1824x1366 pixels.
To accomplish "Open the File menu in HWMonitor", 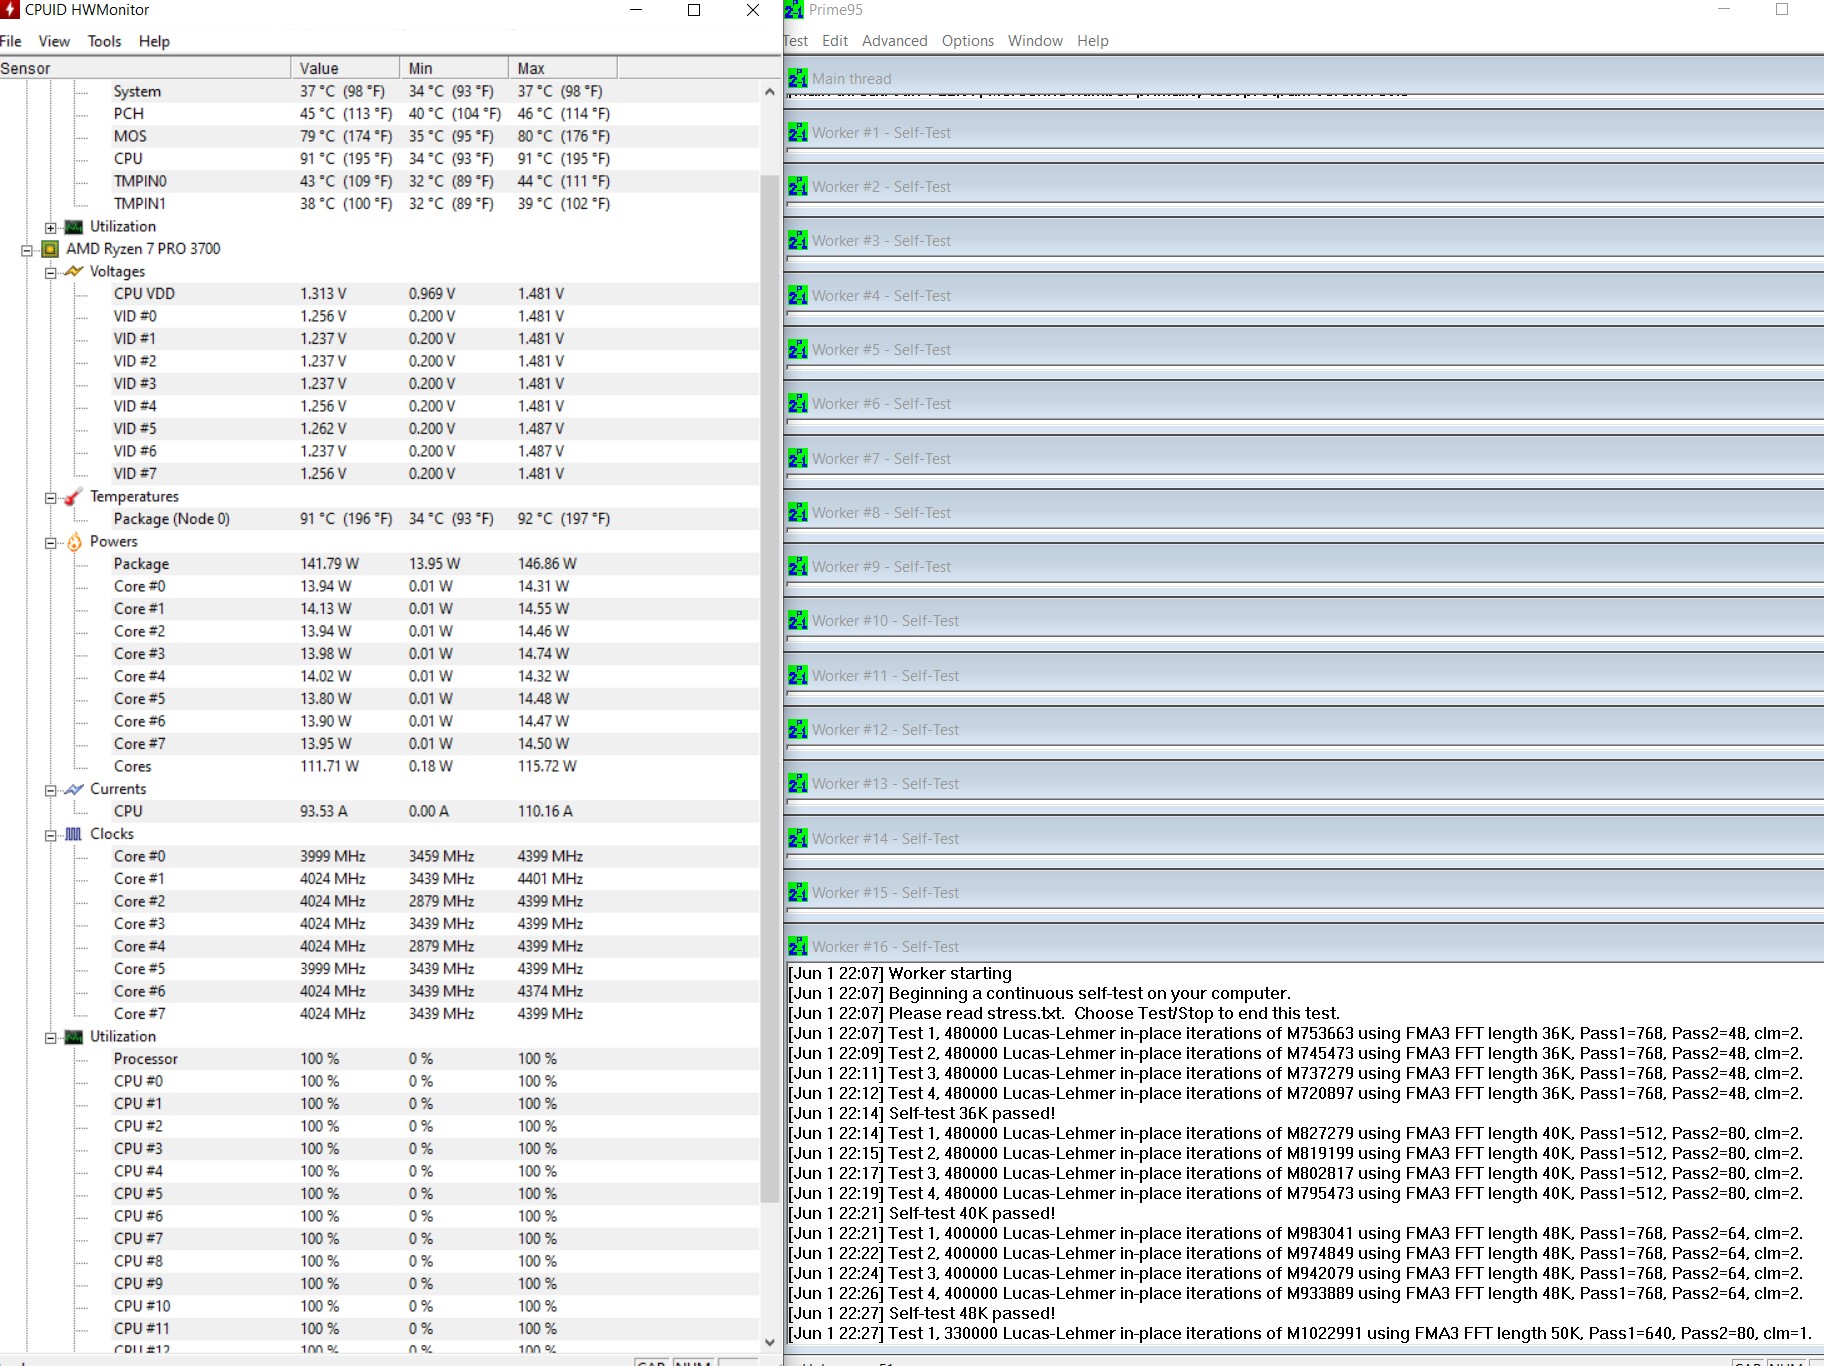I will 11,41.
